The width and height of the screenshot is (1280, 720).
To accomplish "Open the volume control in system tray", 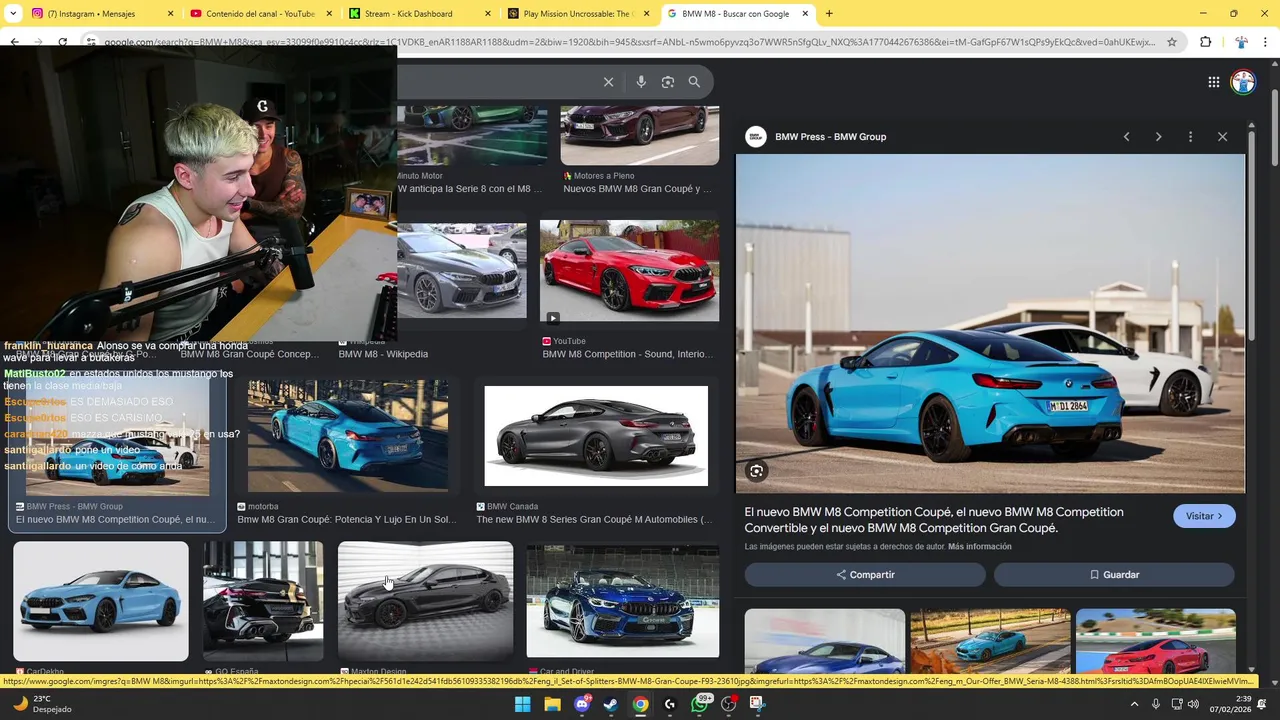I will pyautogui.click(x=1193, y=704).
